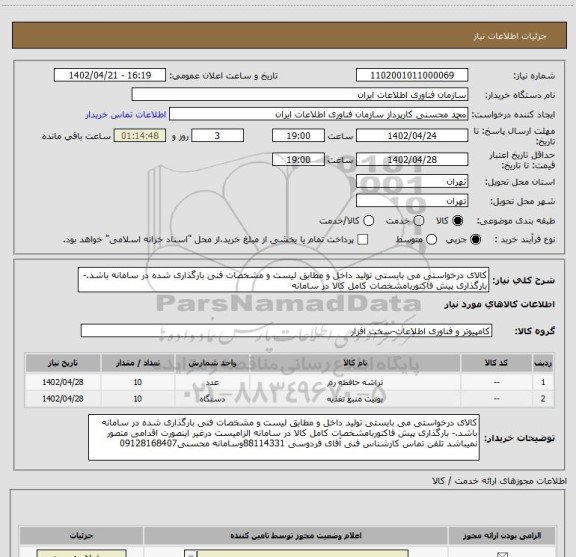576x557 pixels.
Task: Click the response deadline date 1402/04/24
Action: click(412, 136)
